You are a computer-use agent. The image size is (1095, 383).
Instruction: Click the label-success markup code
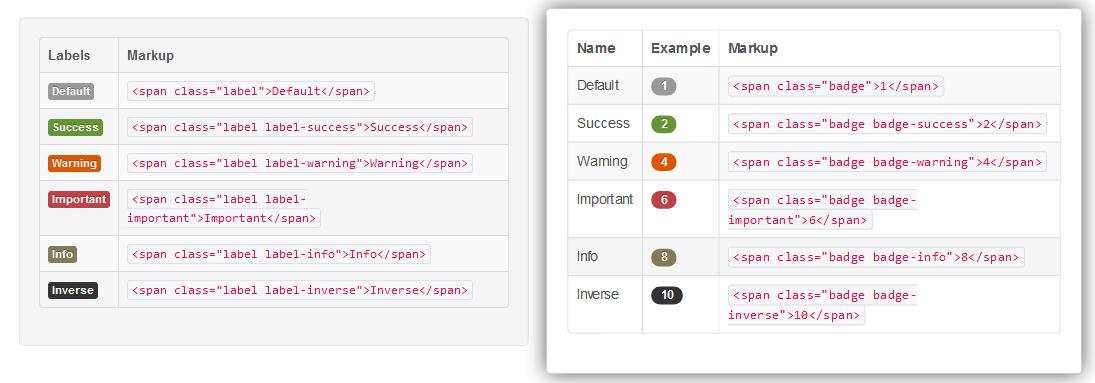tap(300, 127)
